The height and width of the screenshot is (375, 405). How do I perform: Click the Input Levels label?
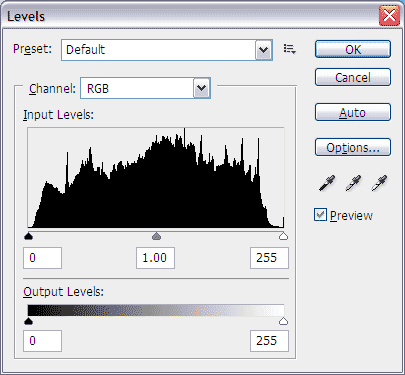(58, 115)
